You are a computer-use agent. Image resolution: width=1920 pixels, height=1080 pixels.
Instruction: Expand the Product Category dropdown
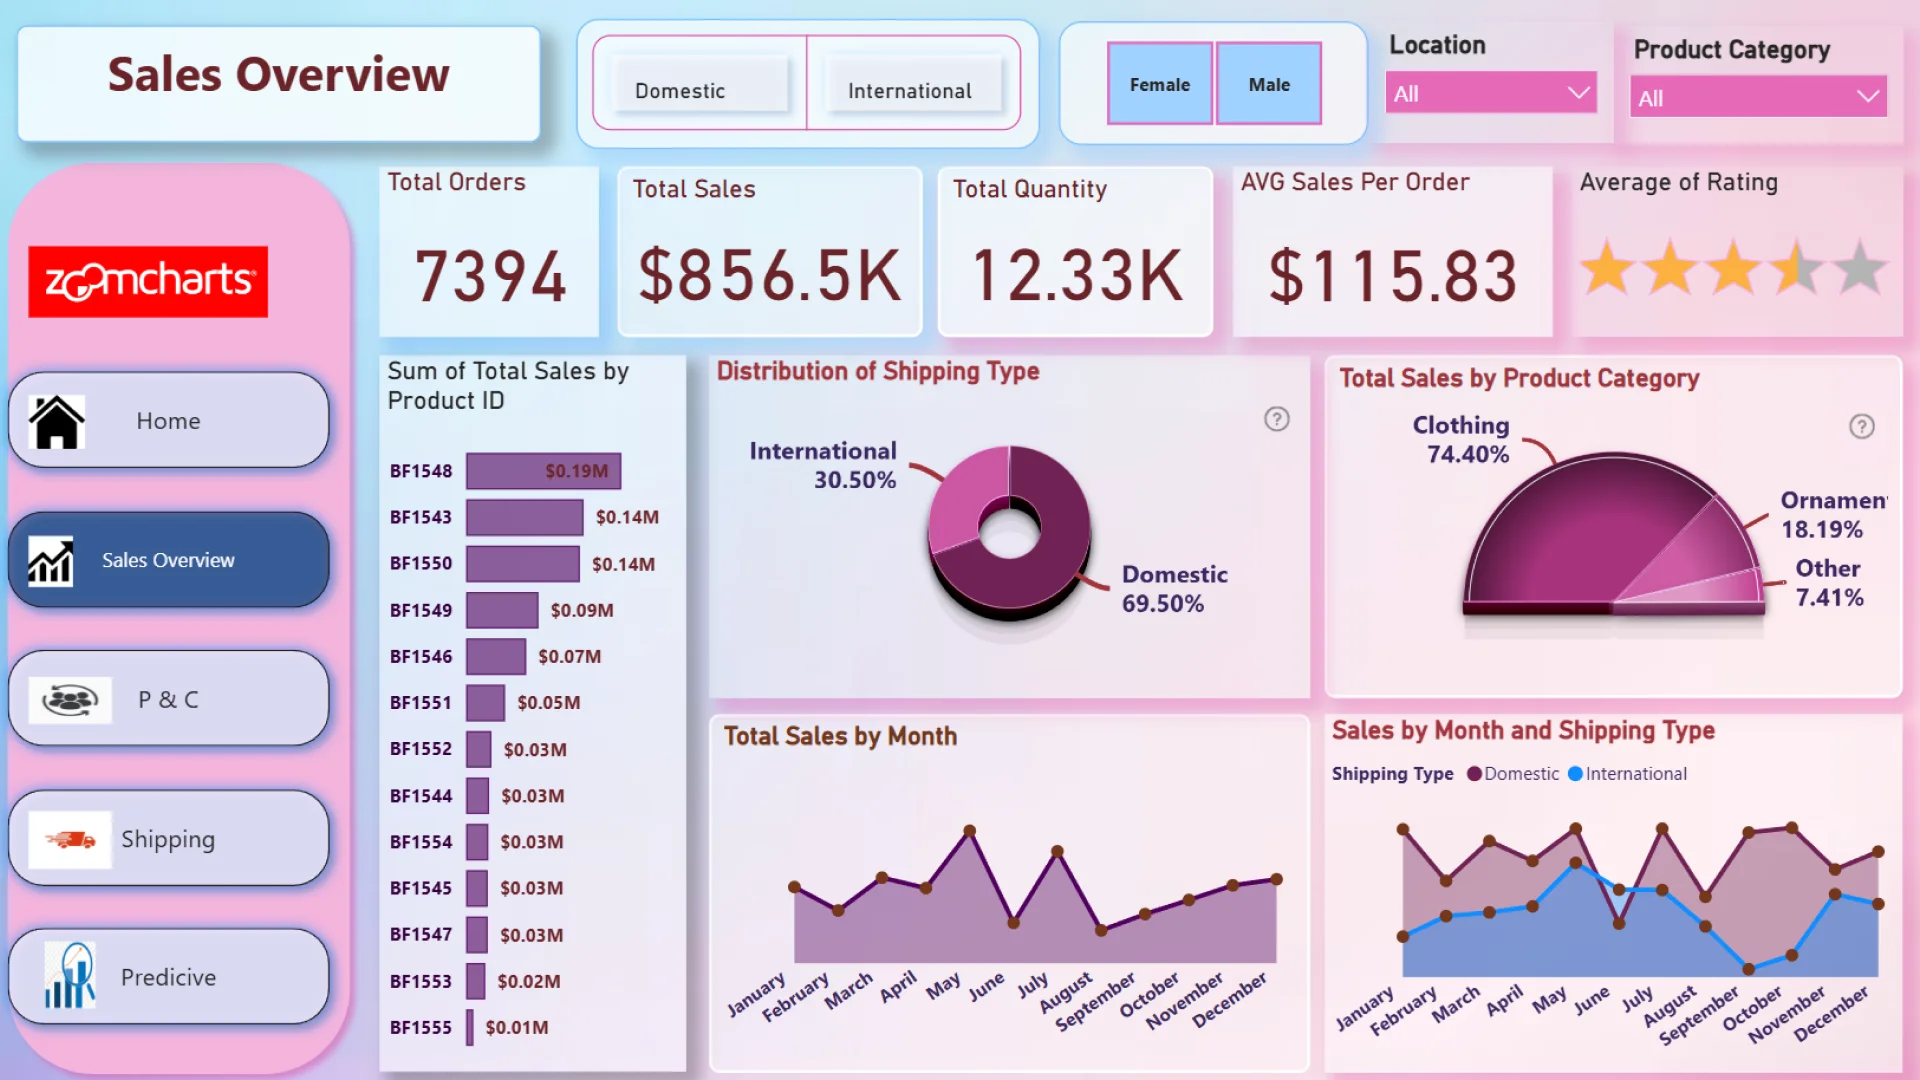(x=1758, y=97)
